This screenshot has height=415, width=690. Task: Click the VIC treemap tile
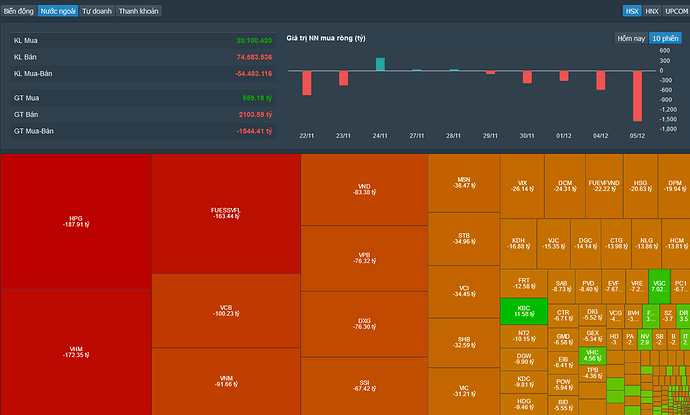tap(464, 391)
